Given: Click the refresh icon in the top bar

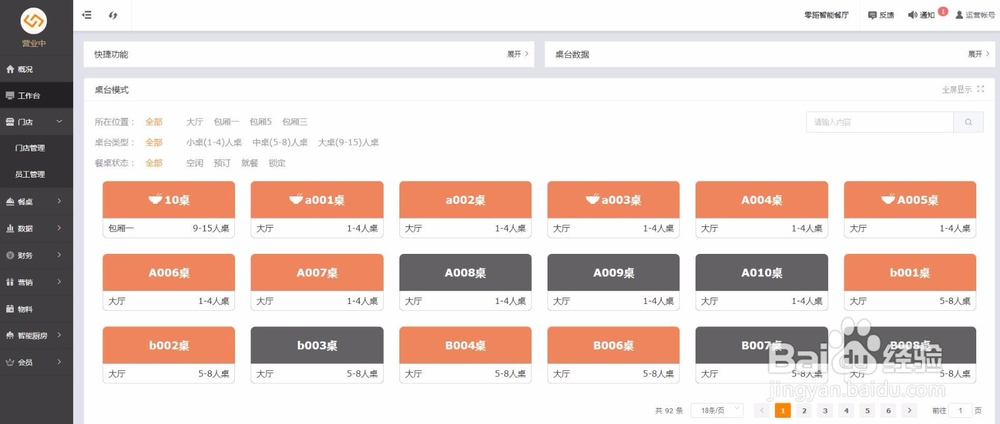Looking at the screenshot, I should point(113,15).
